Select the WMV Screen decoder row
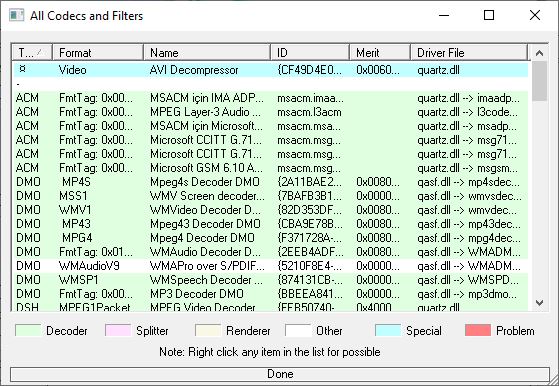This screenshot has width=559, height=386. click(x=271, y=196)
